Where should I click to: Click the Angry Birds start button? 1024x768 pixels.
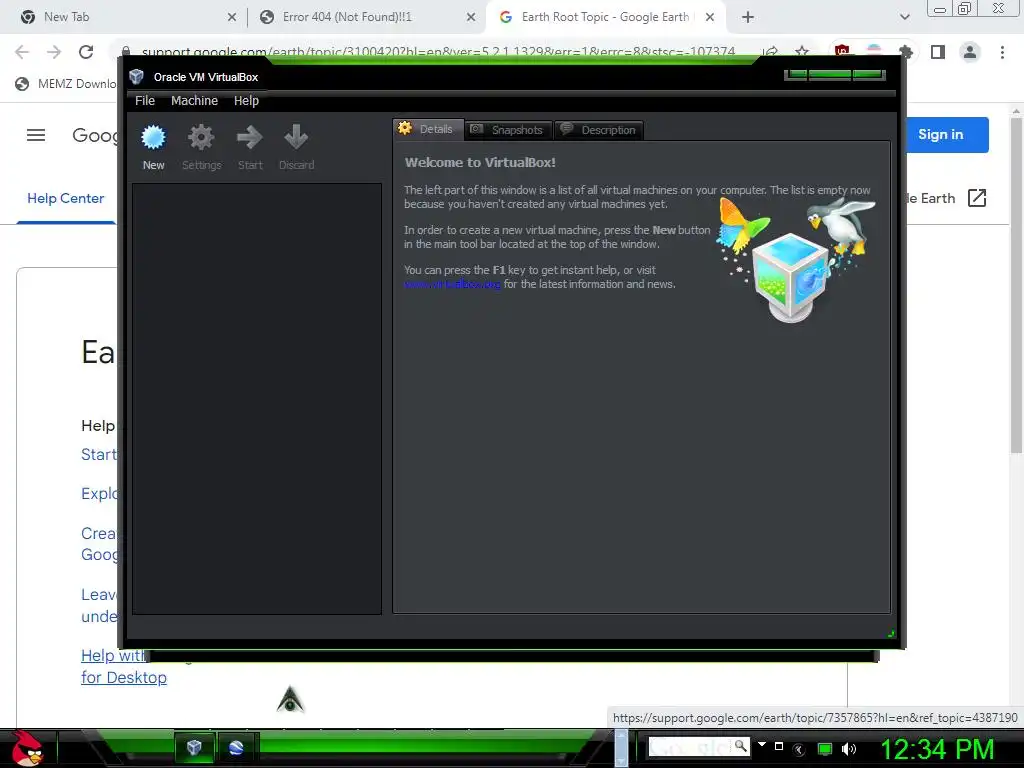click(27, 748)
